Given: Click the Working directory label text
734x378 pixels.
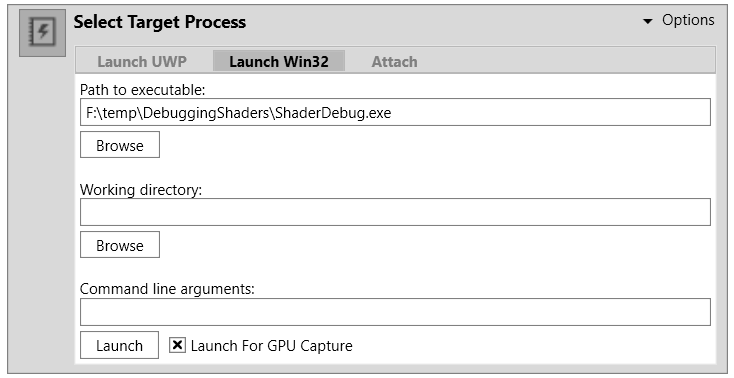Looking at the screenshot, I should tap(141, 190).
